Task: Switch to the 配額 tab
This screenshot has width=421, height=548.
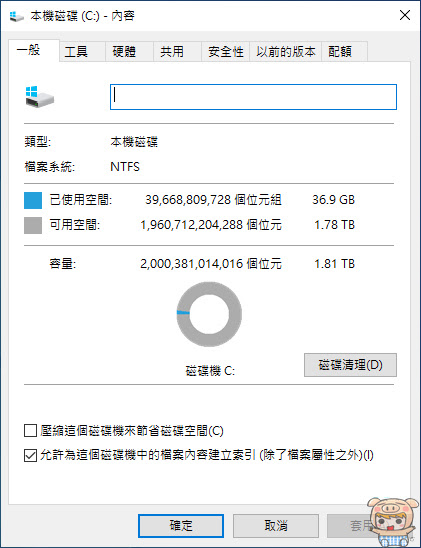Action: (344, 52)
